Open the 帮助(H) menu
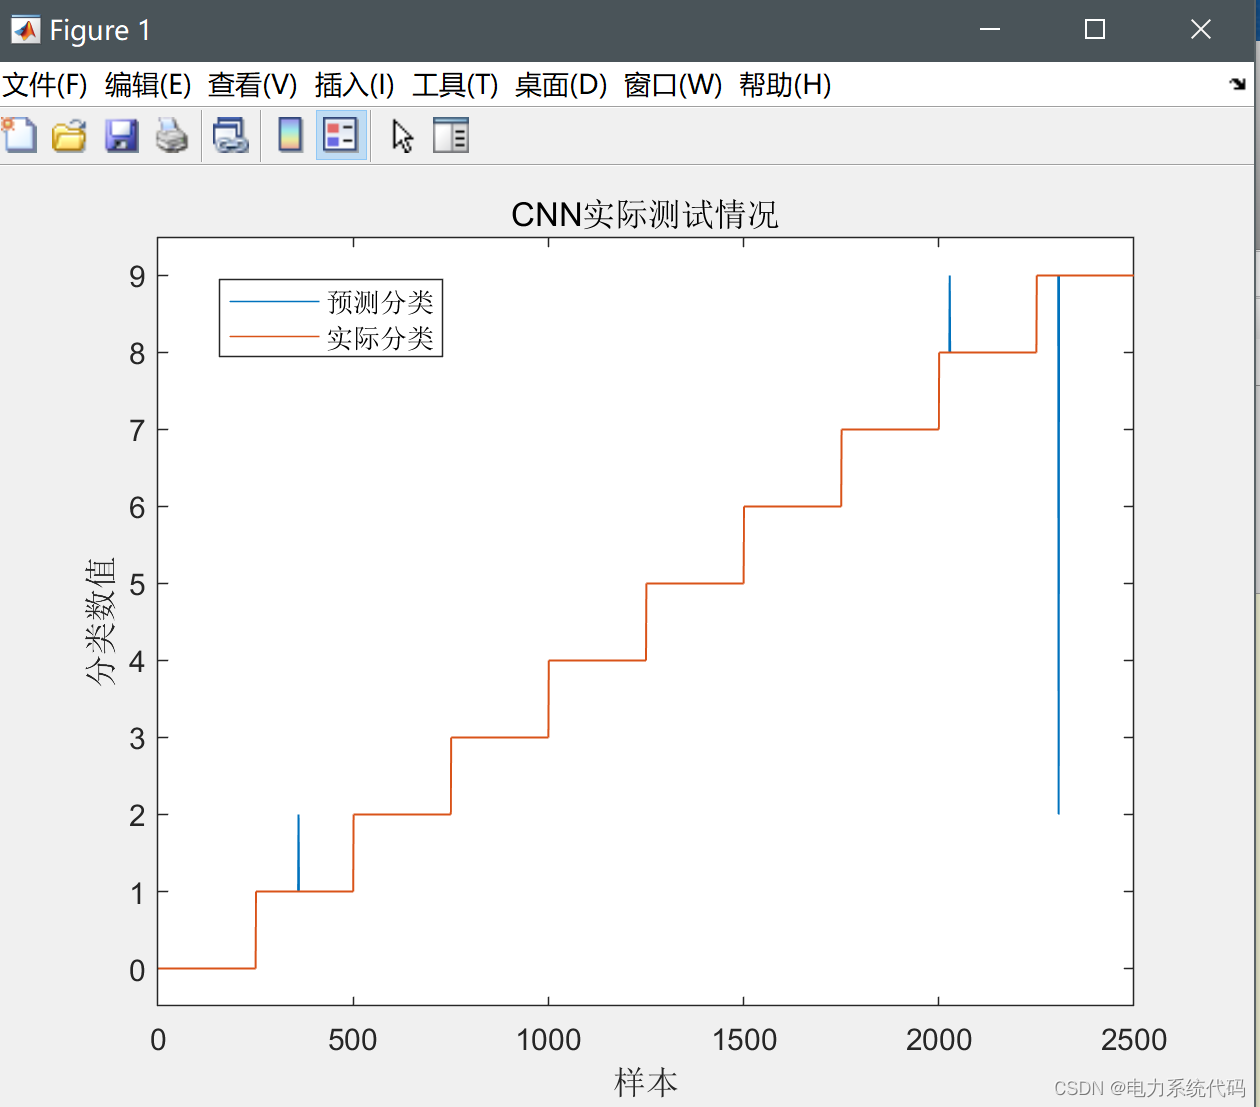1260x1107 pixels. (785, 85)
